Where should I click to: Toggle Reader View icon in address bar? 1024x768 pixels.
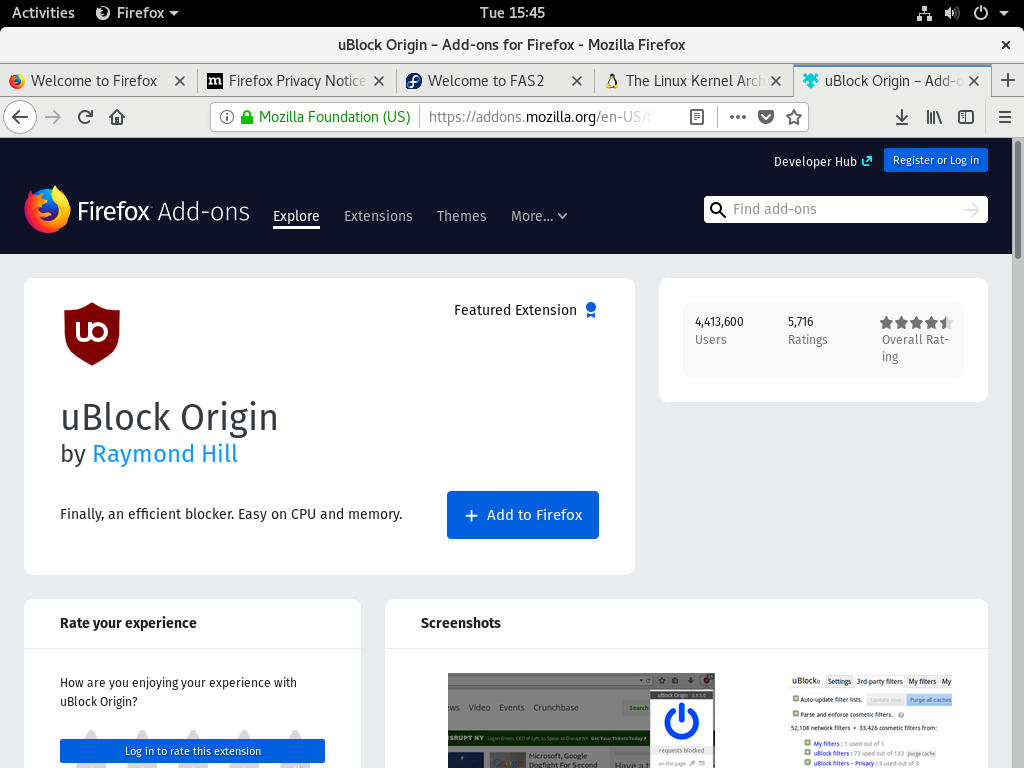[x=697, y=117]
